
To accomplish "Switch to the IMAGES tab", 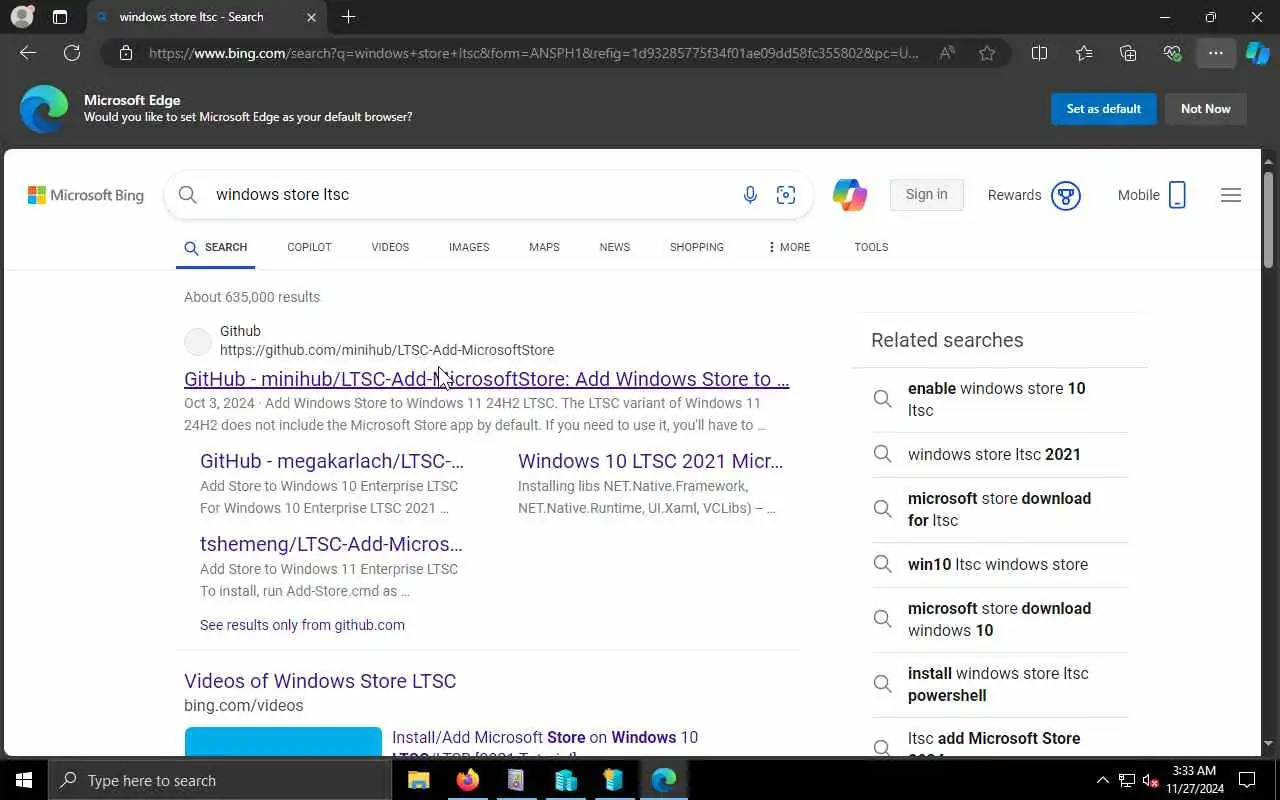I will pyautogui.click(x=469, y=247).
